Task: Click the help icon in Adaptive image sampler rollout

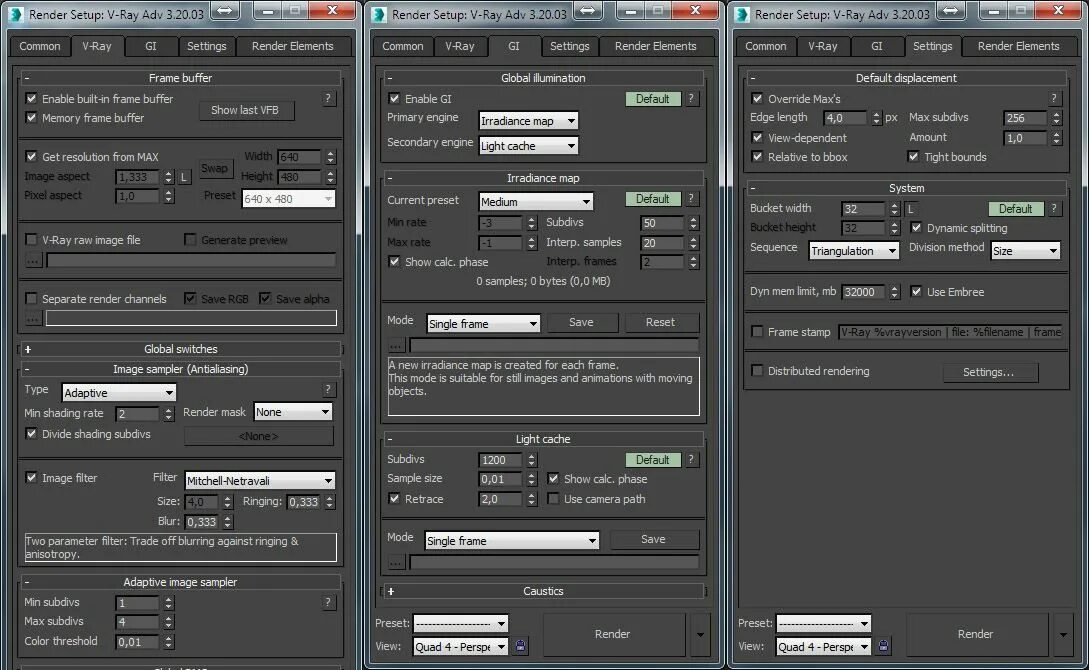Action: (x=328, y=602)
